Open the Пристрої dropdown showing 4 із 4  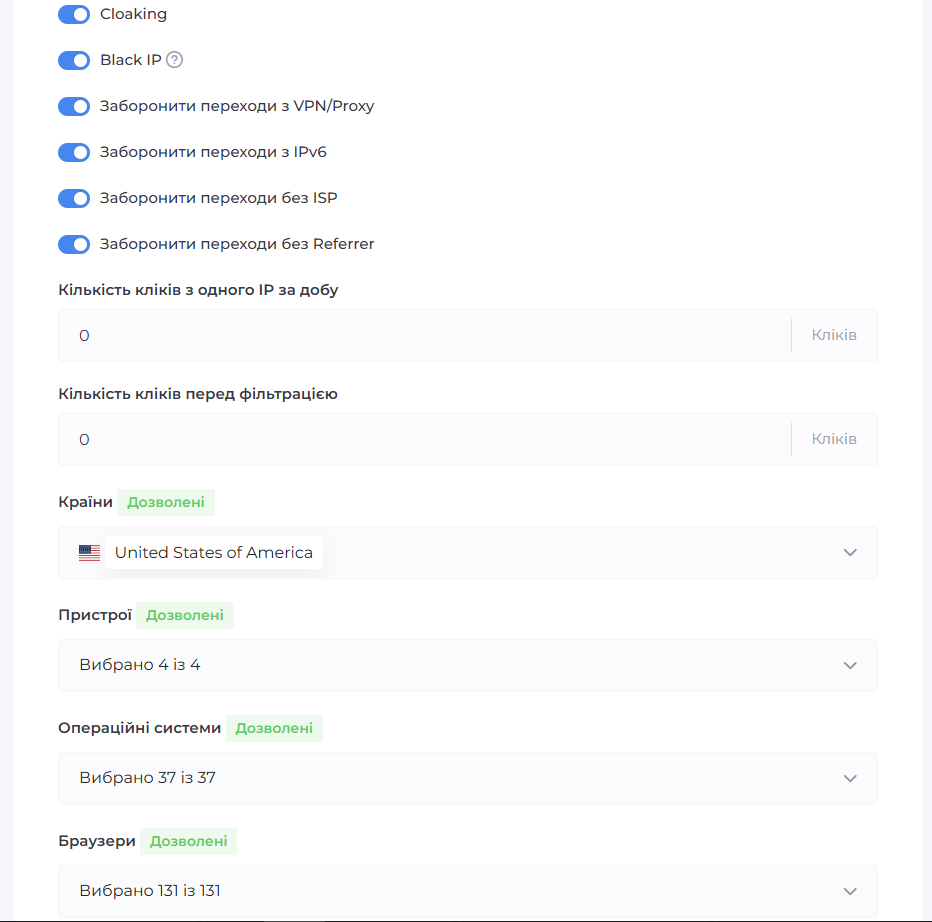467,665
